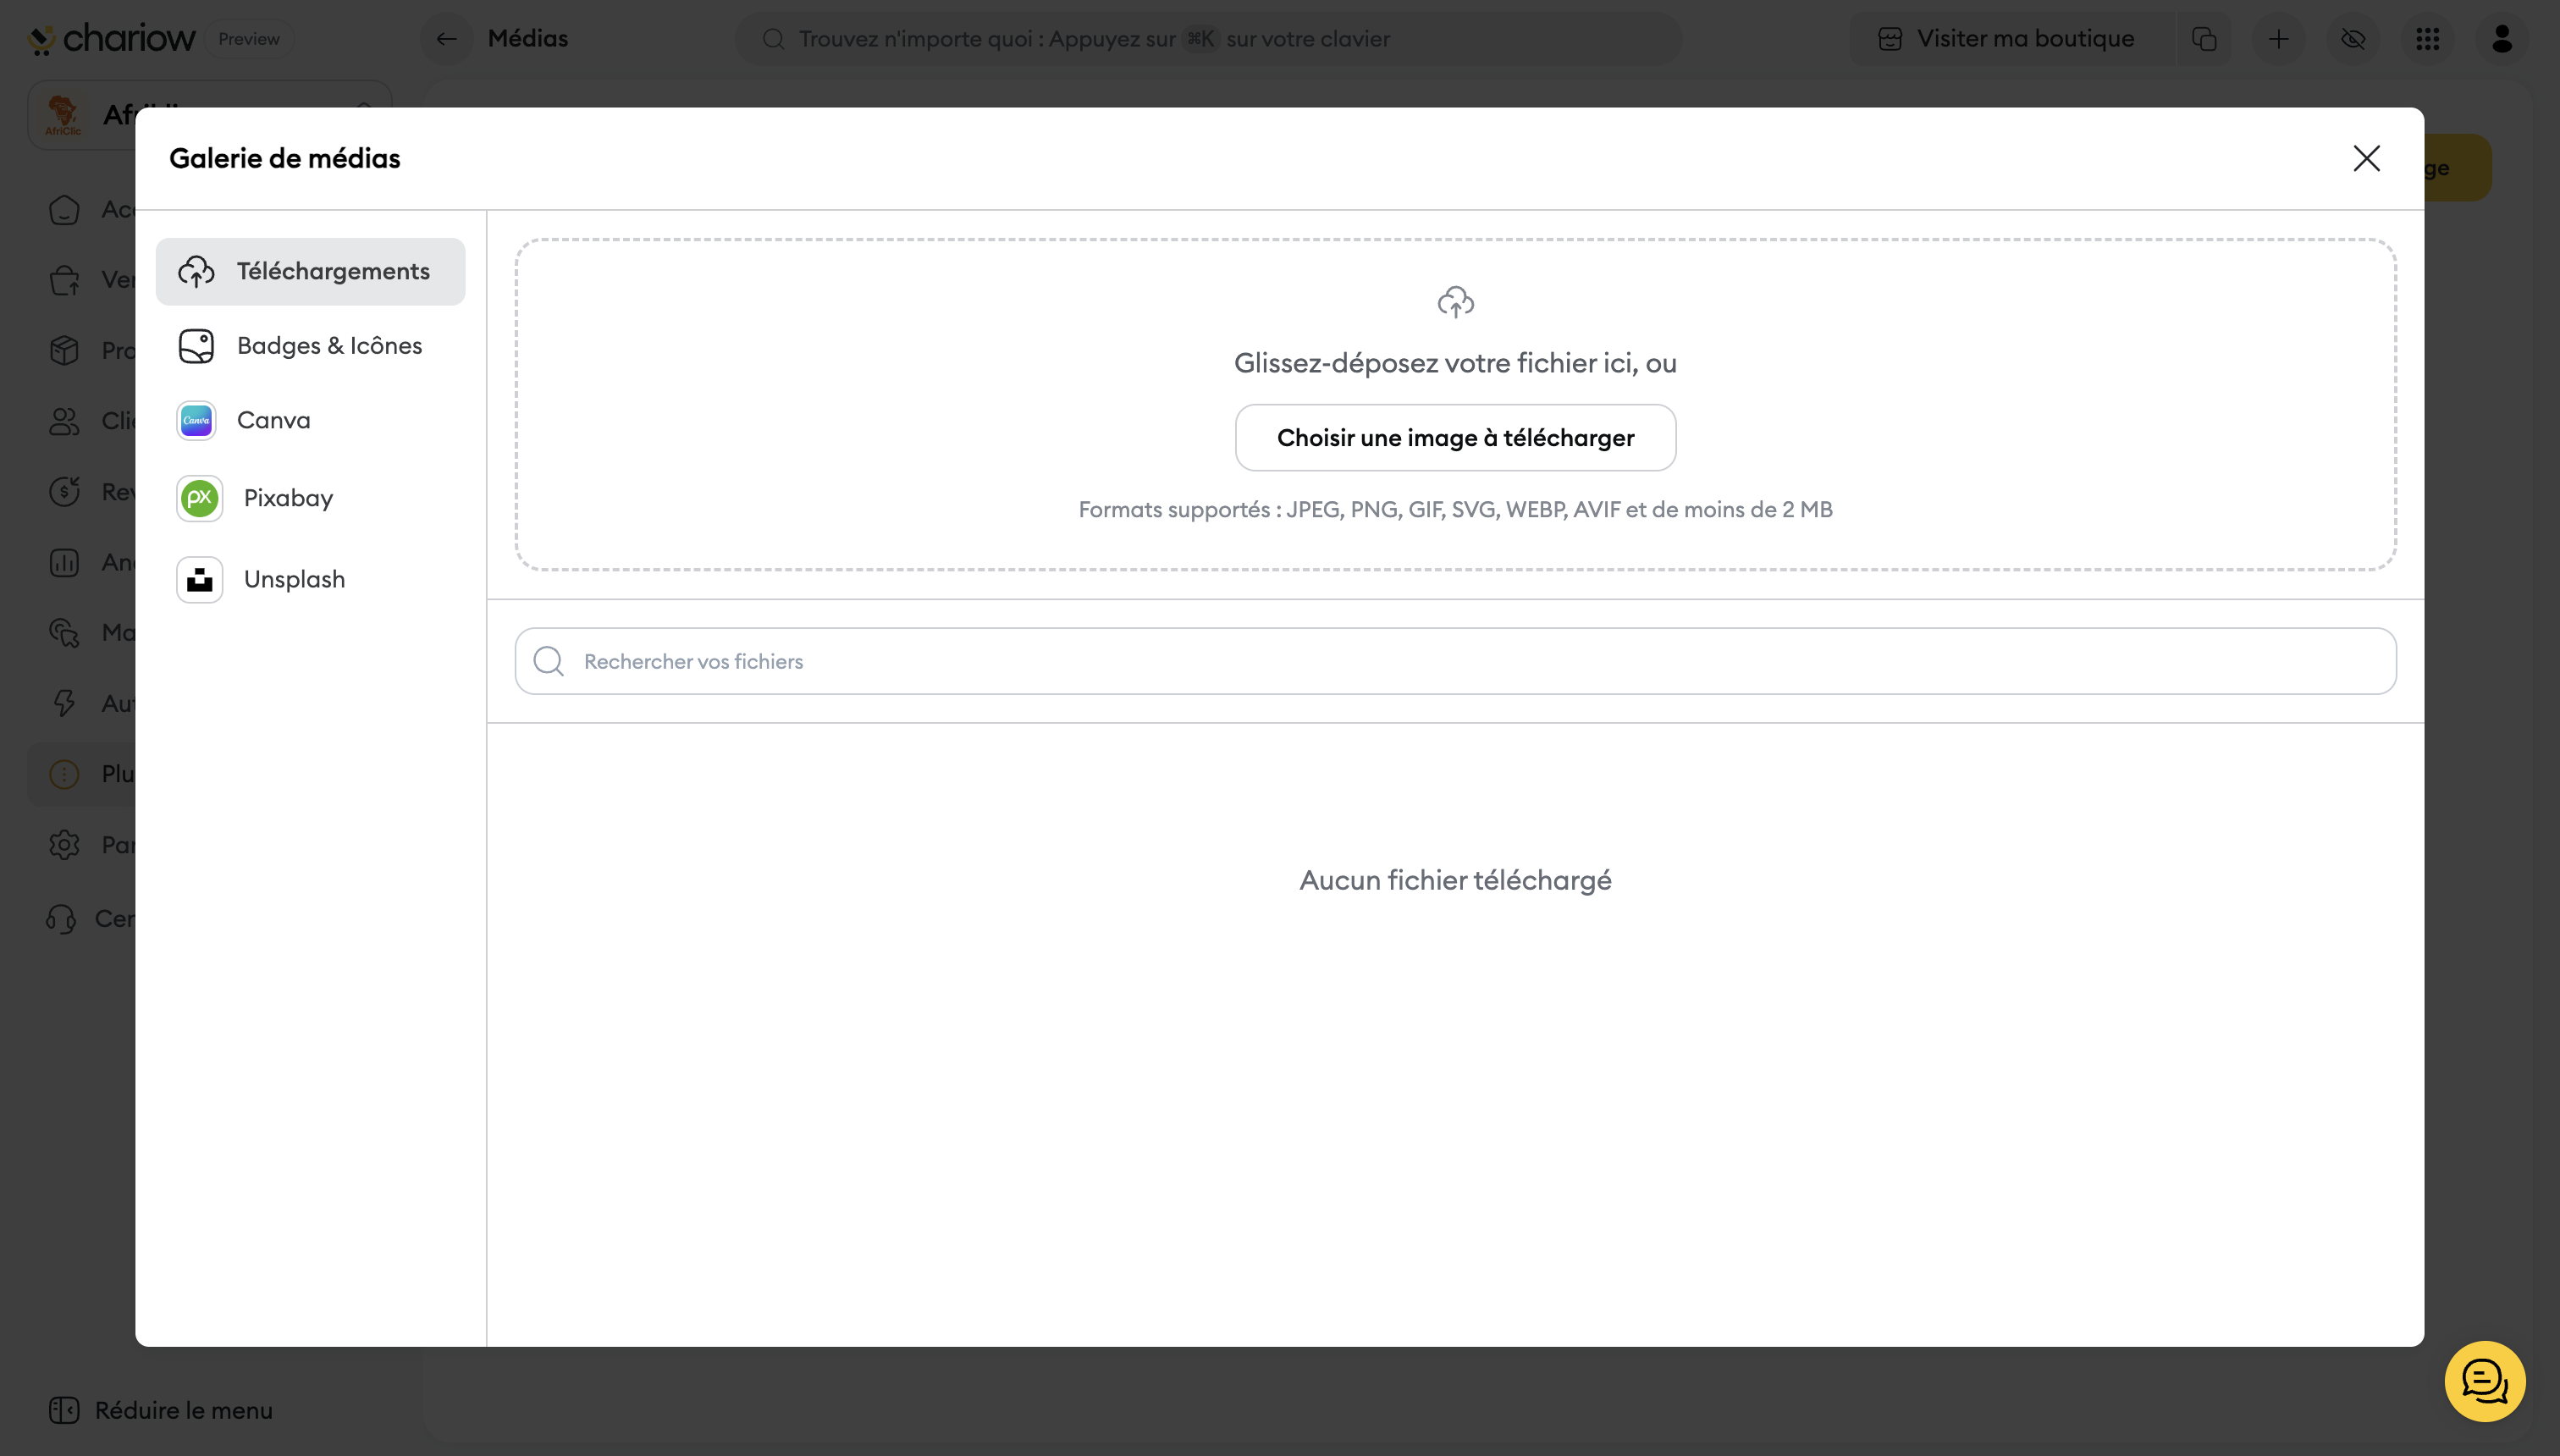This screenshot has width=2560, height=1456.
Task: Go back with the arrow beside Médias
Action: click(446, 39)
